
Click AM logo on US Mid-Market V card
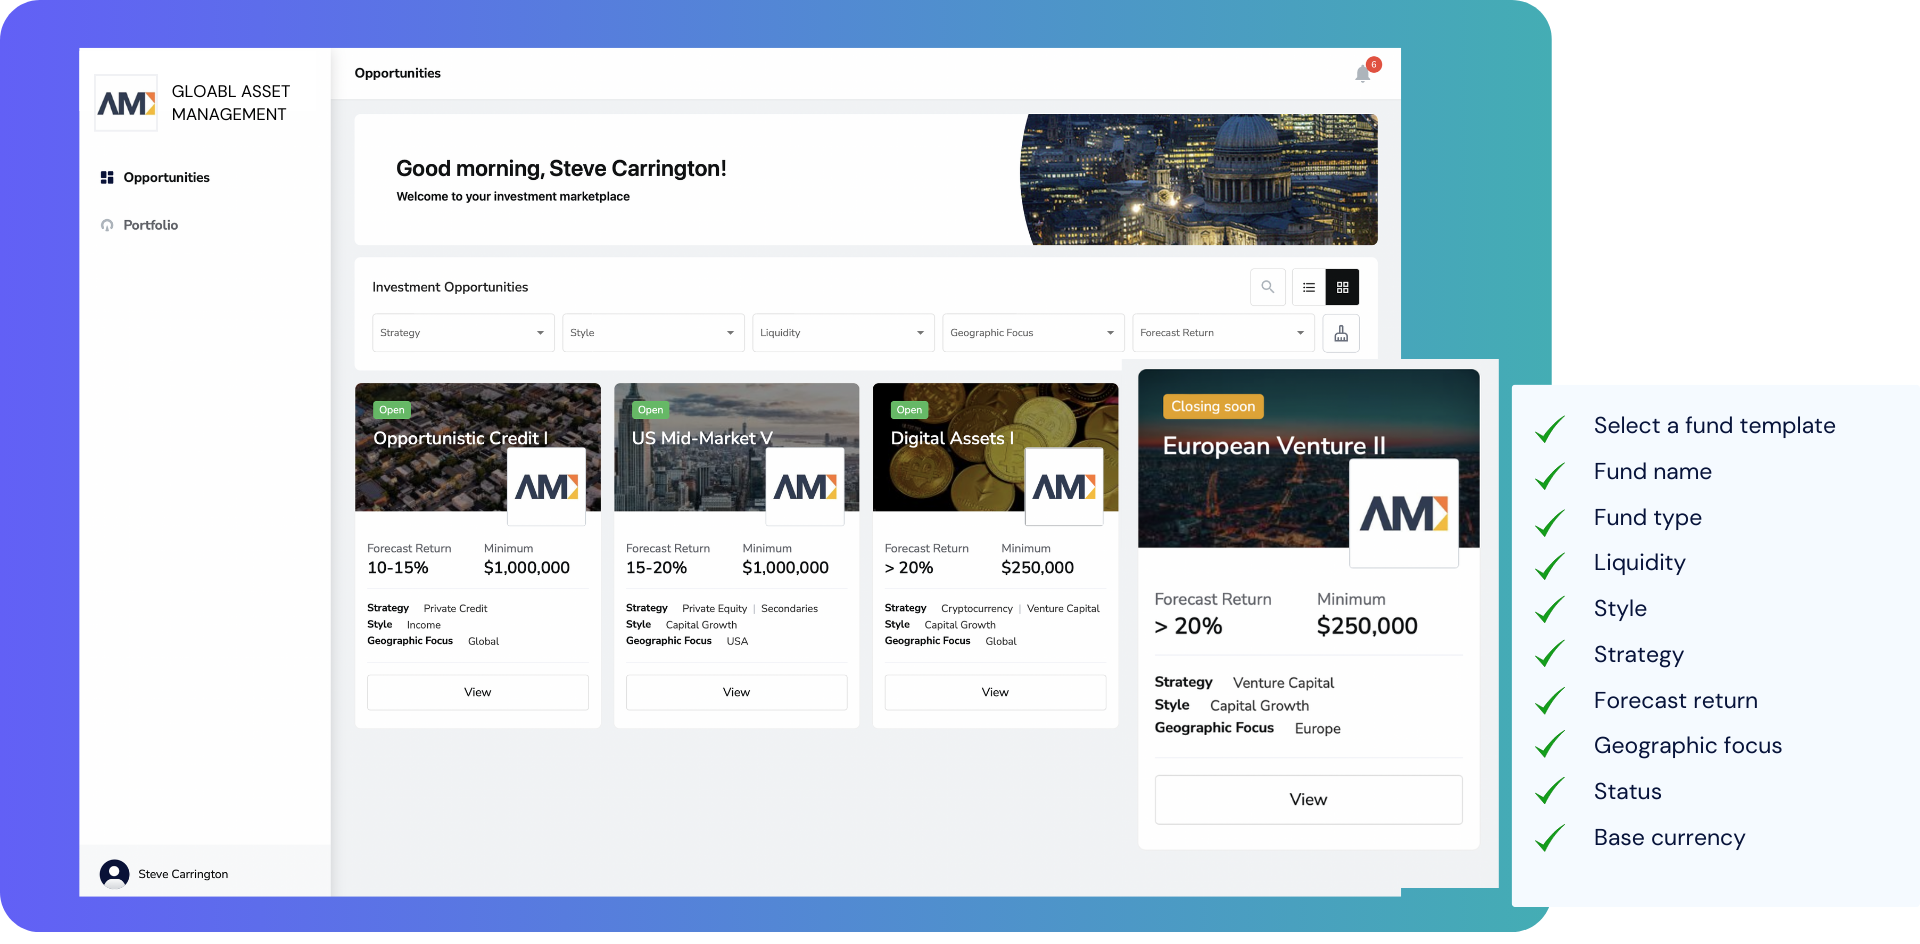point(805,486)
